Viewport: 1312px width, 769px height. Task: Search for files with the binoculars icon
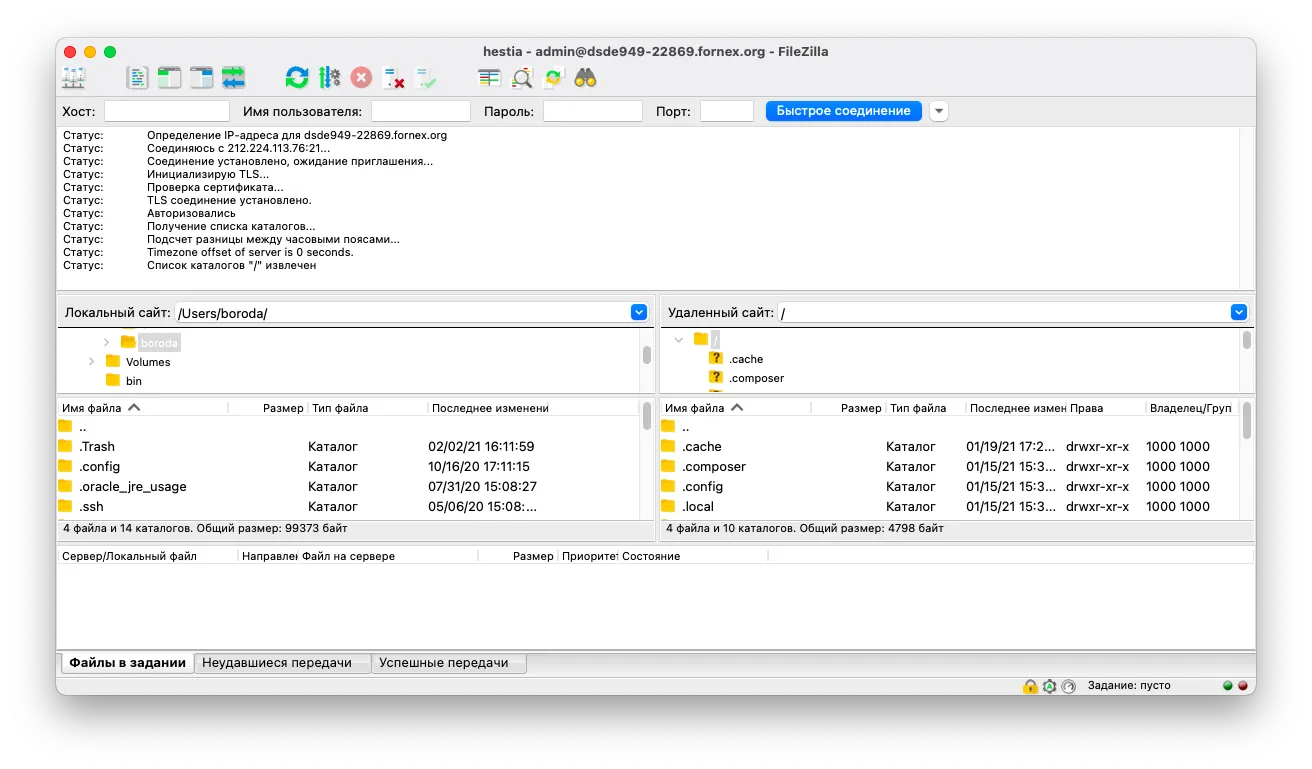(586, 77)
